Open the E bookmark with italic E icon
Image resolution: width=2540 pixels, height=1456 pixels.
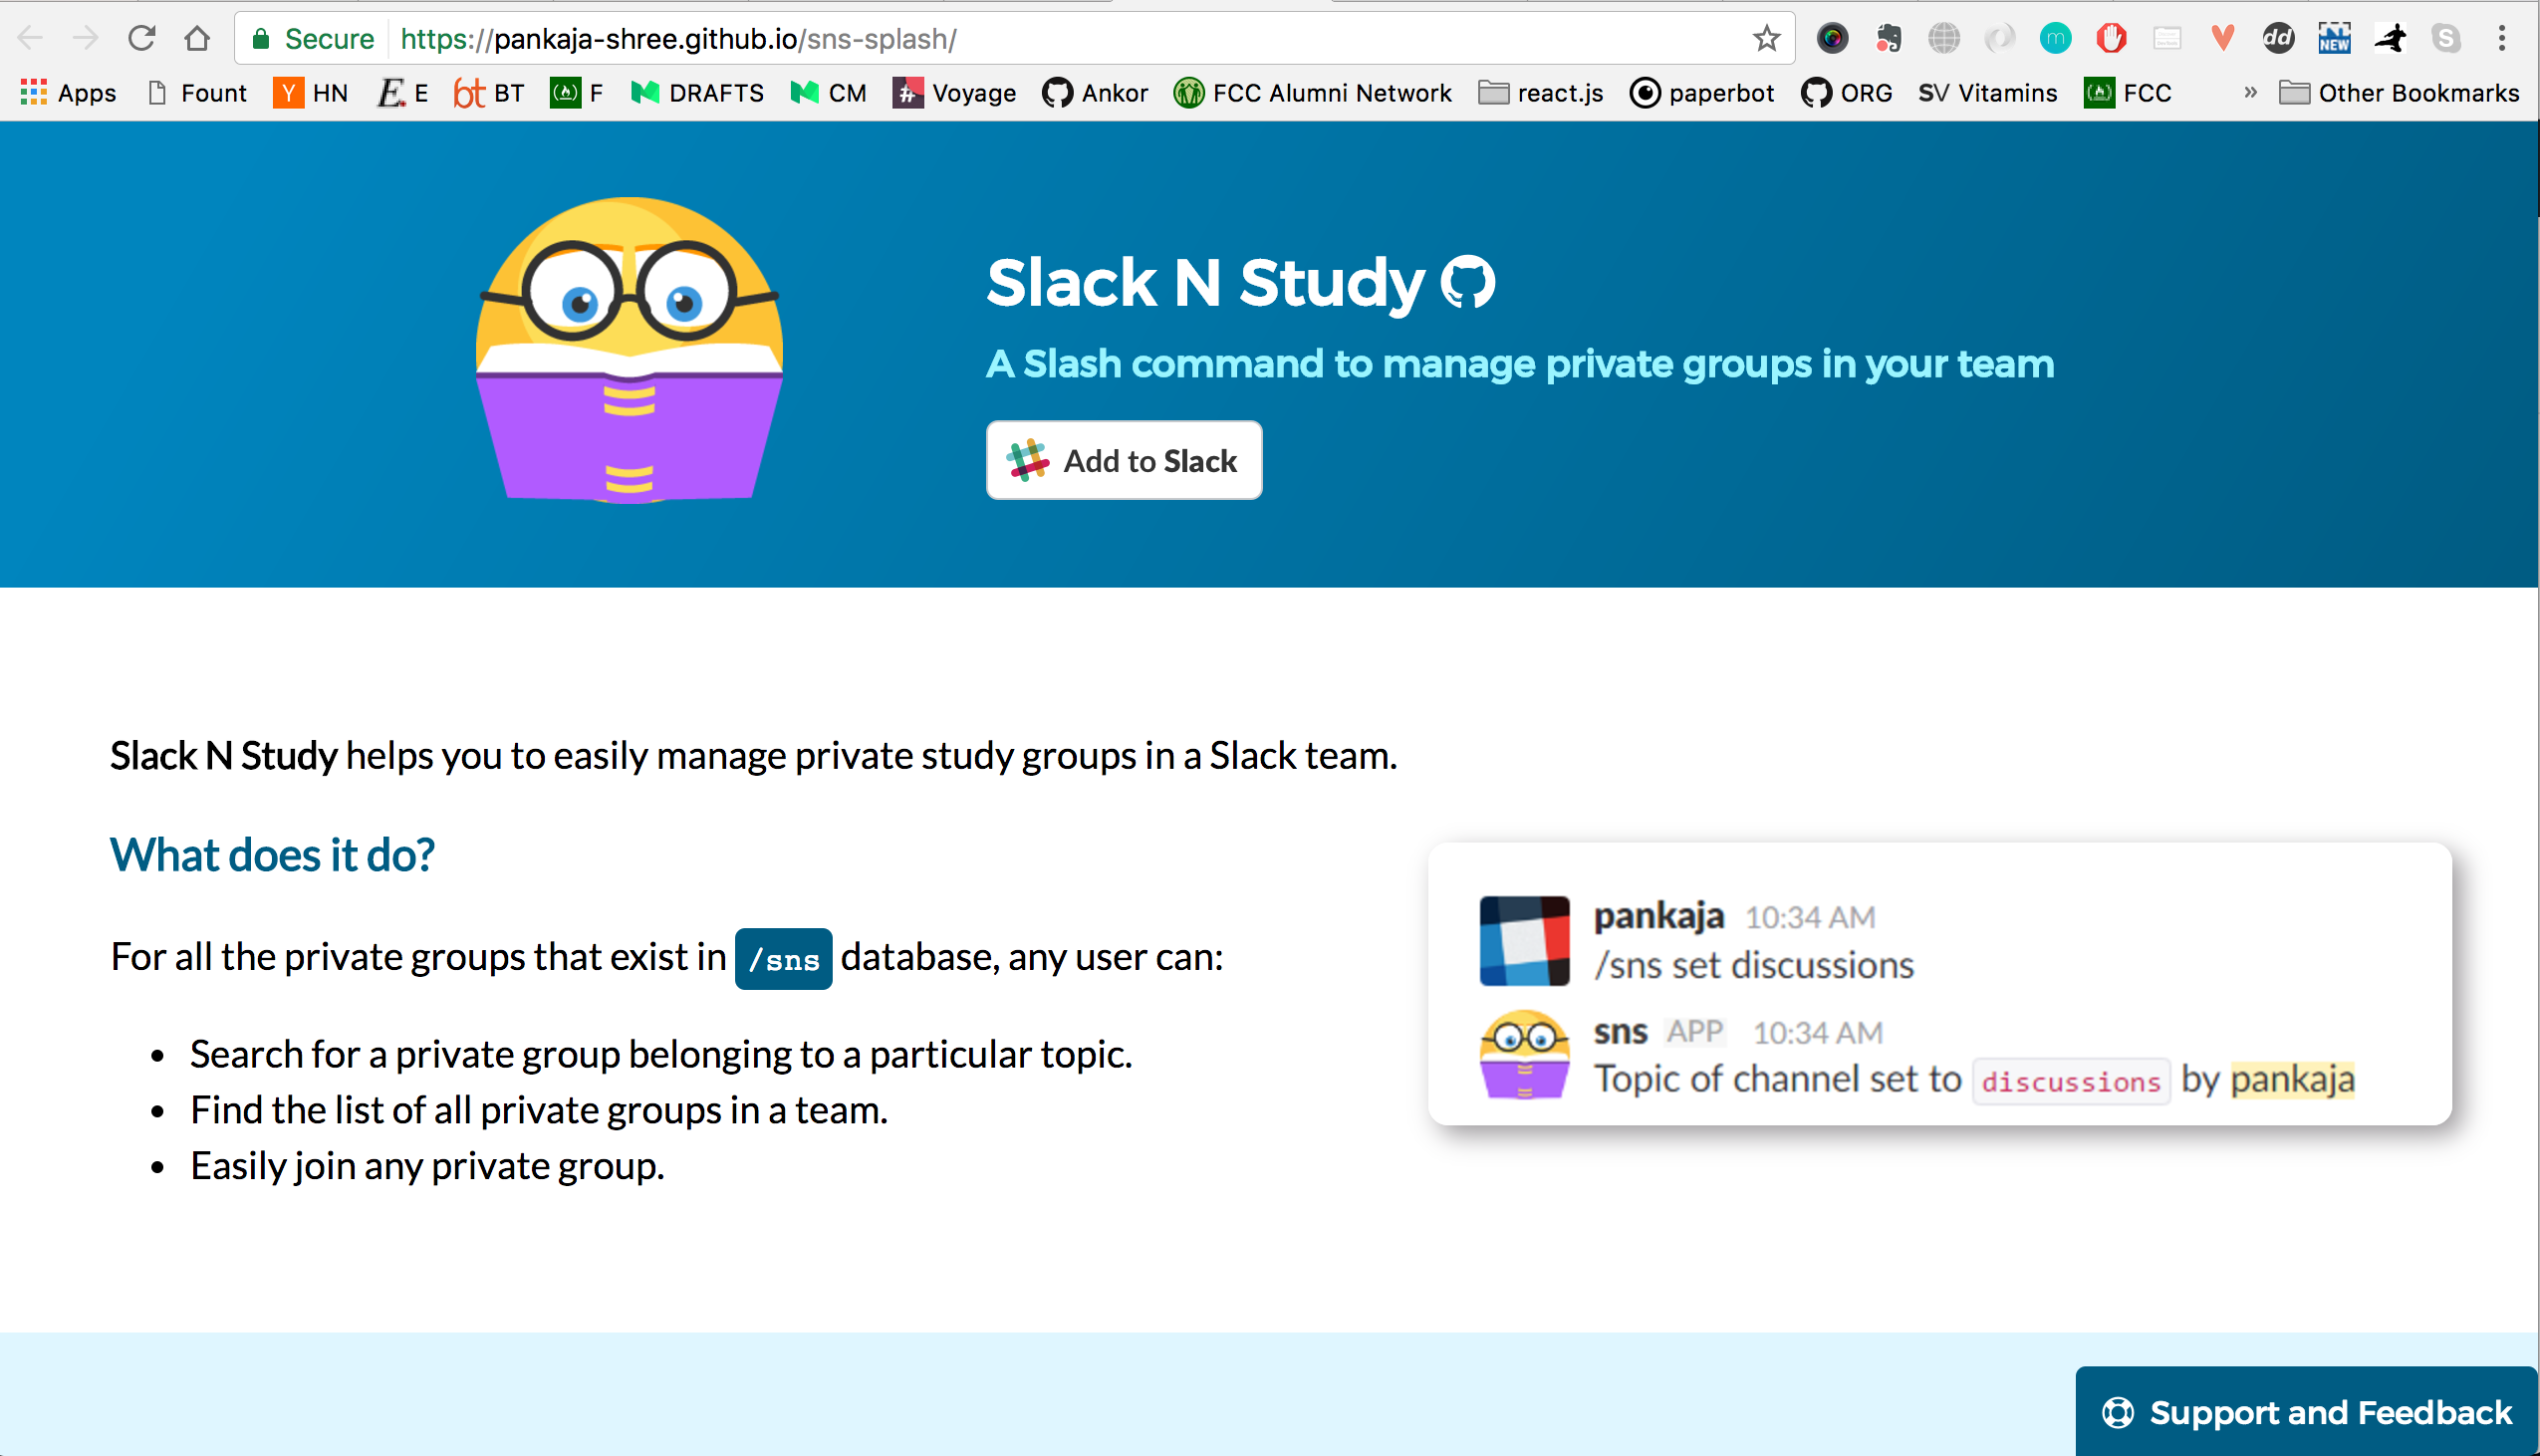tap(403, 93)
